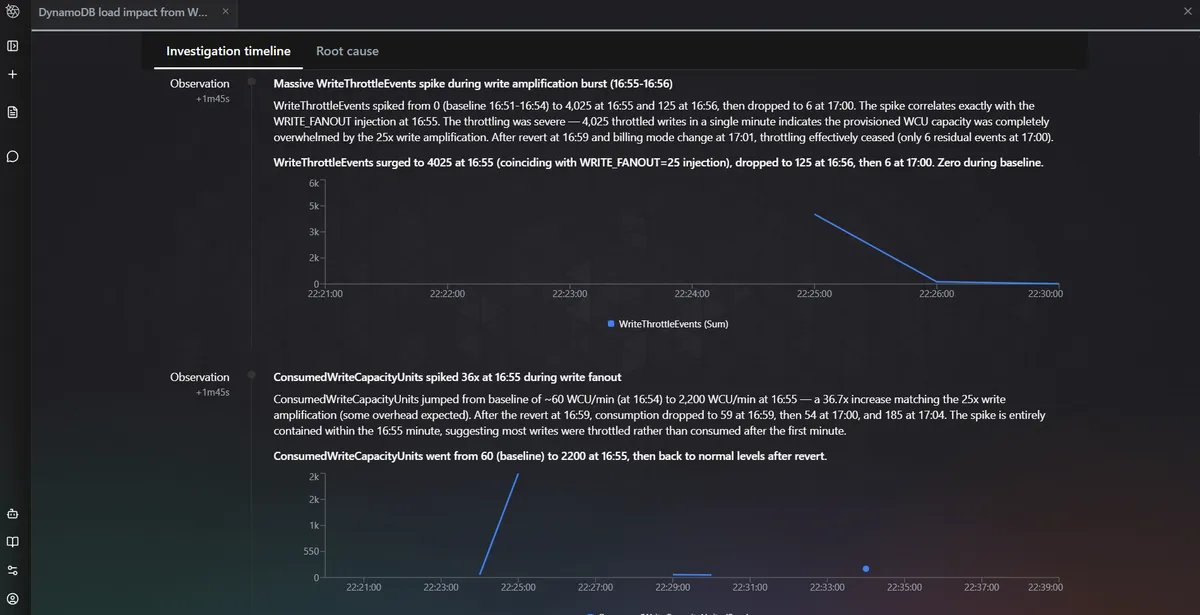Open the sliders settings icon
The height and width of the screenshot is (615, 1200).
(x=12, y=570)
